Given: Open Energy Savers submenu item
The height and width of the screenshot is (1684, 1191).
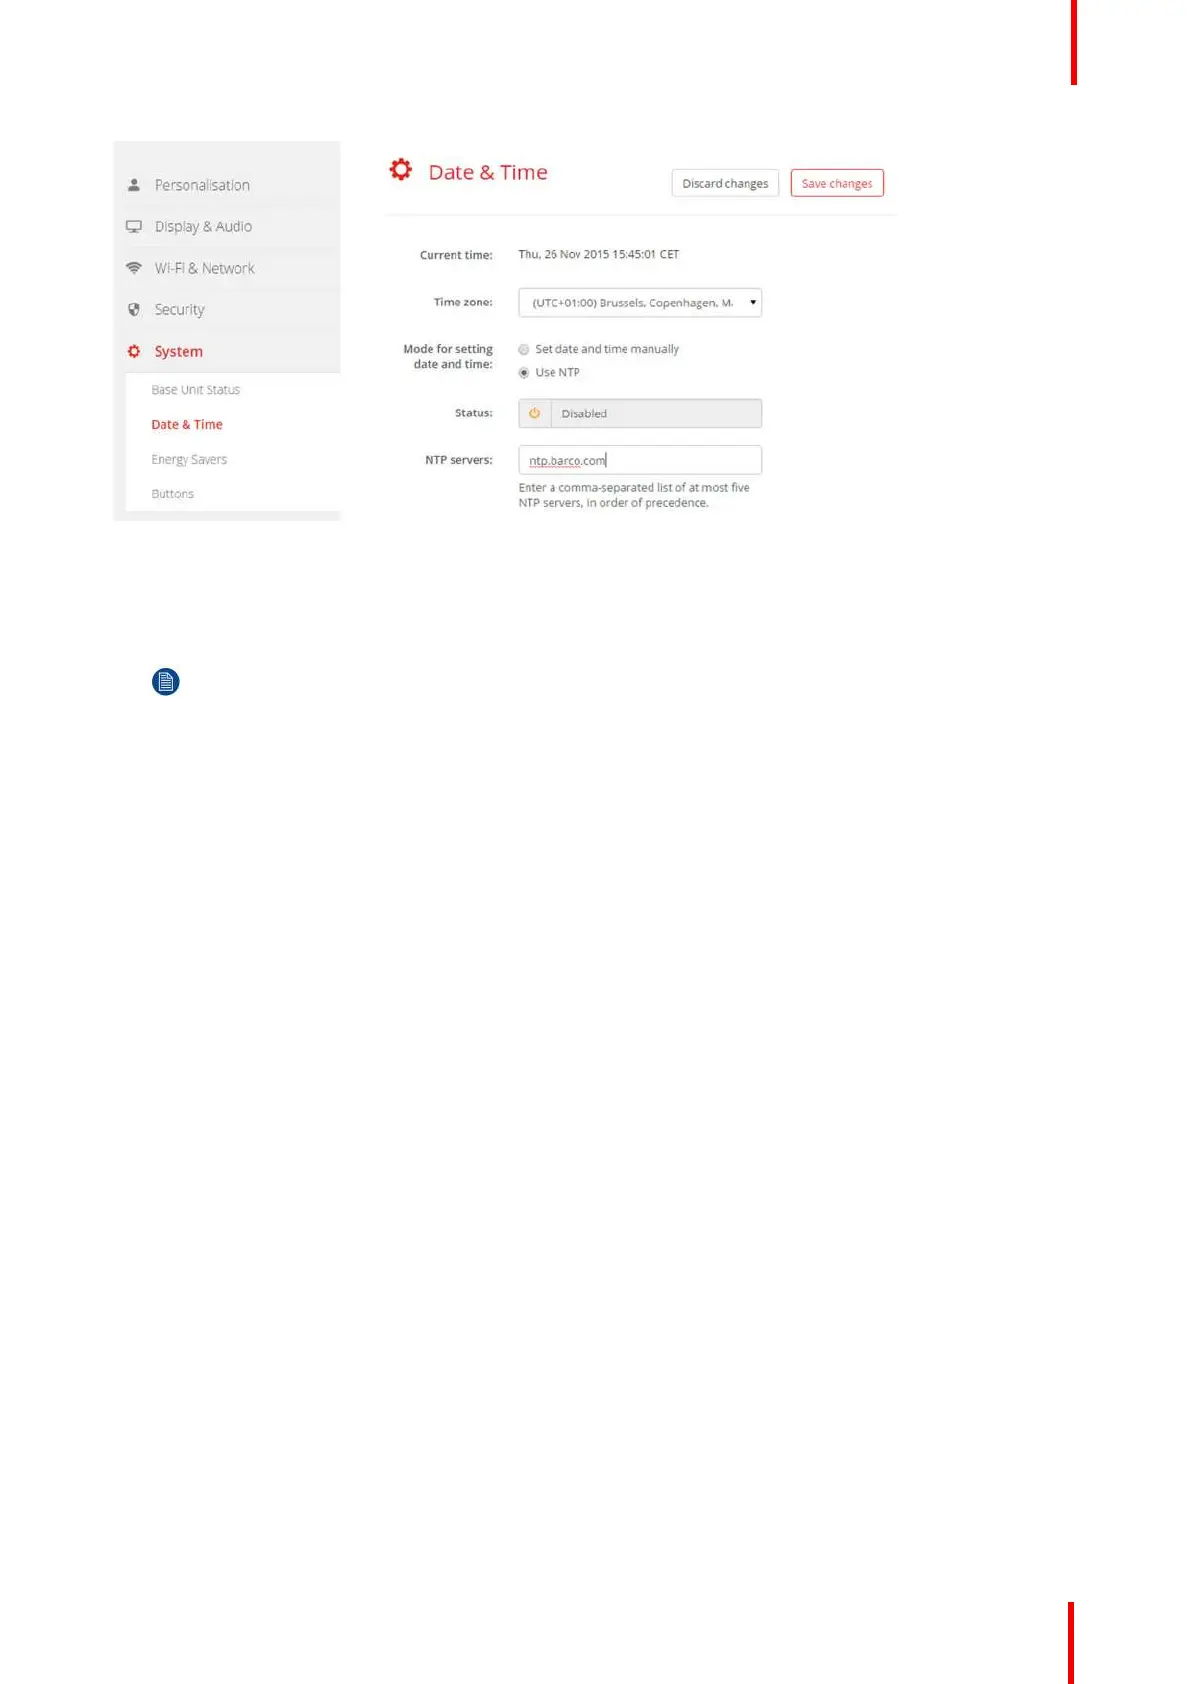Looking at the screenshot, I should (x=189, y=460).
